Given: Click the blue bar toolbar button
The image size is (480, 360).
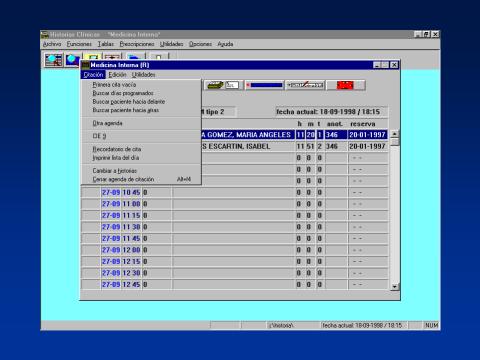Looking at the screenshot, I should click(264, 85).
